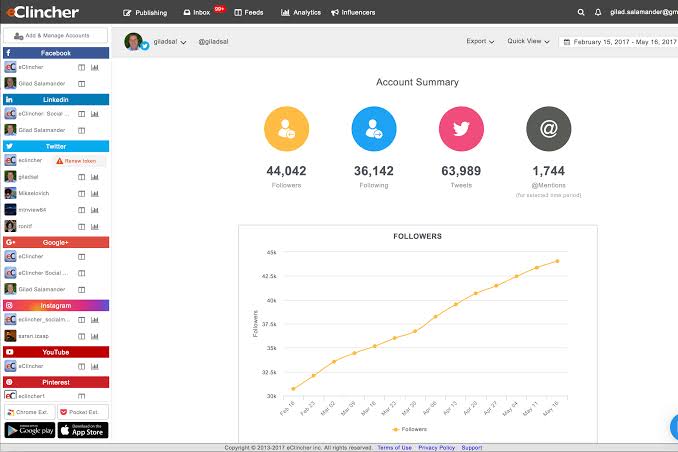The width and height of the screenshot is (678, 452).
Task: Click the Renew token warning link
Action: (x=76, y=161)
